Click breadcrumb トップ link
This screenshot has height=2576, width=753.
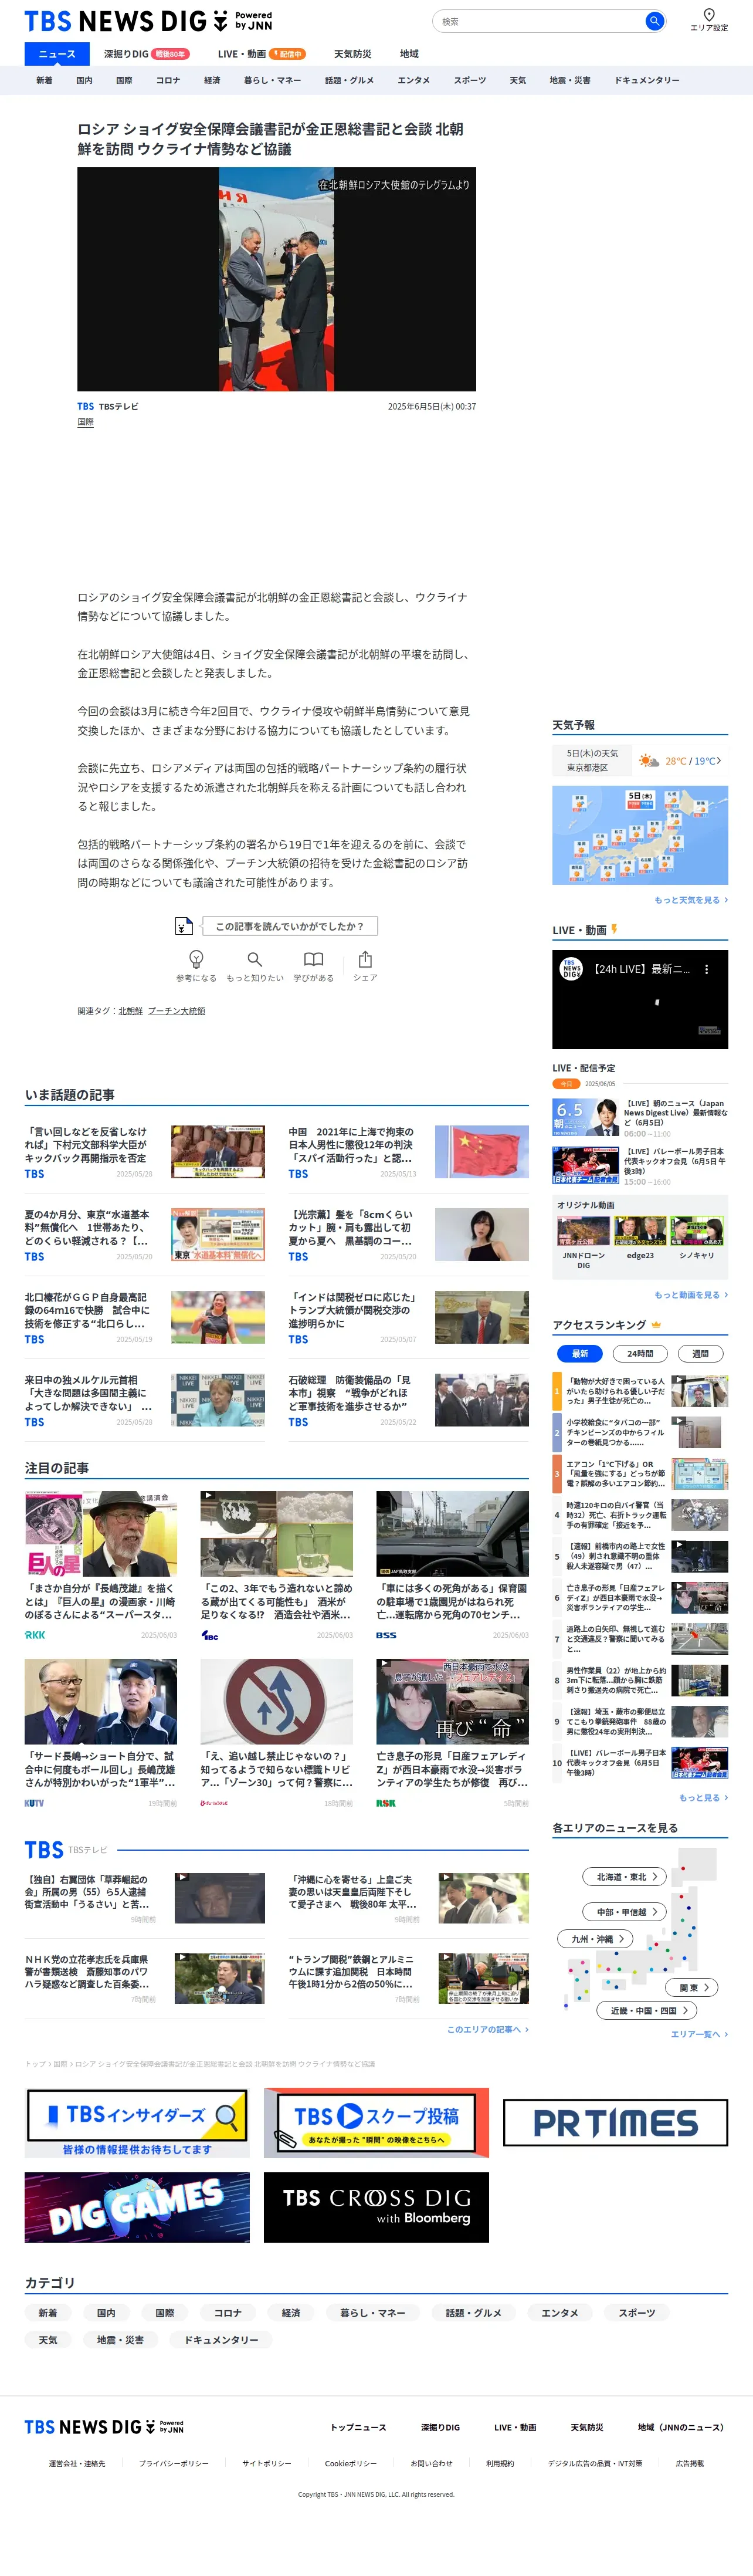[35, 2063]
